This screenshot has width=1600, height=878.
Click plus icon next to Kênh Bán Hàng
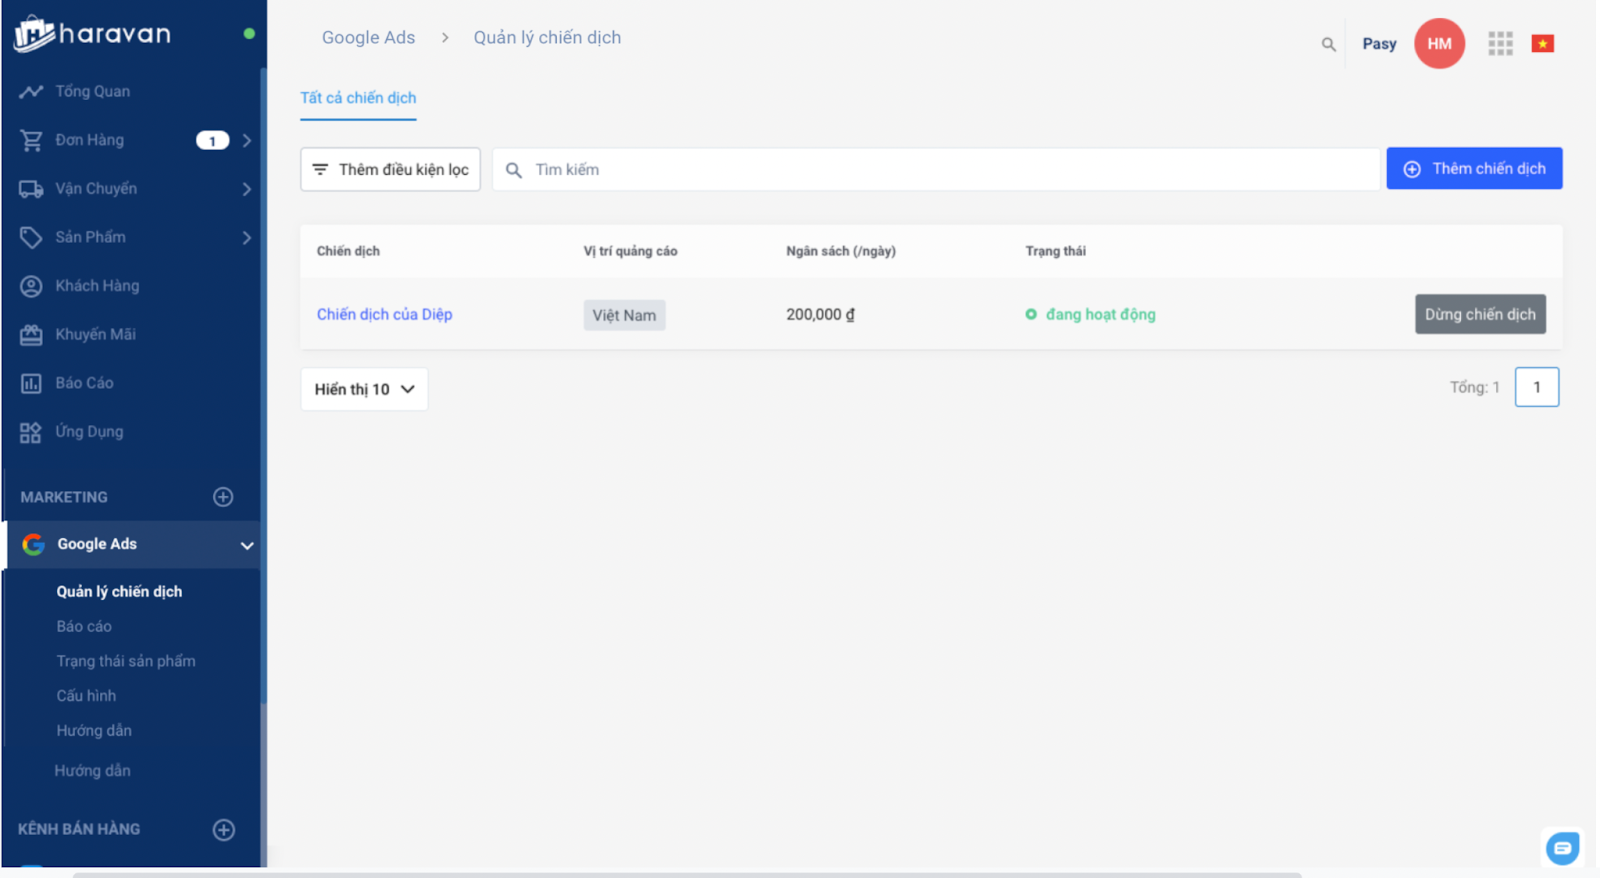[x=223, y=829]
